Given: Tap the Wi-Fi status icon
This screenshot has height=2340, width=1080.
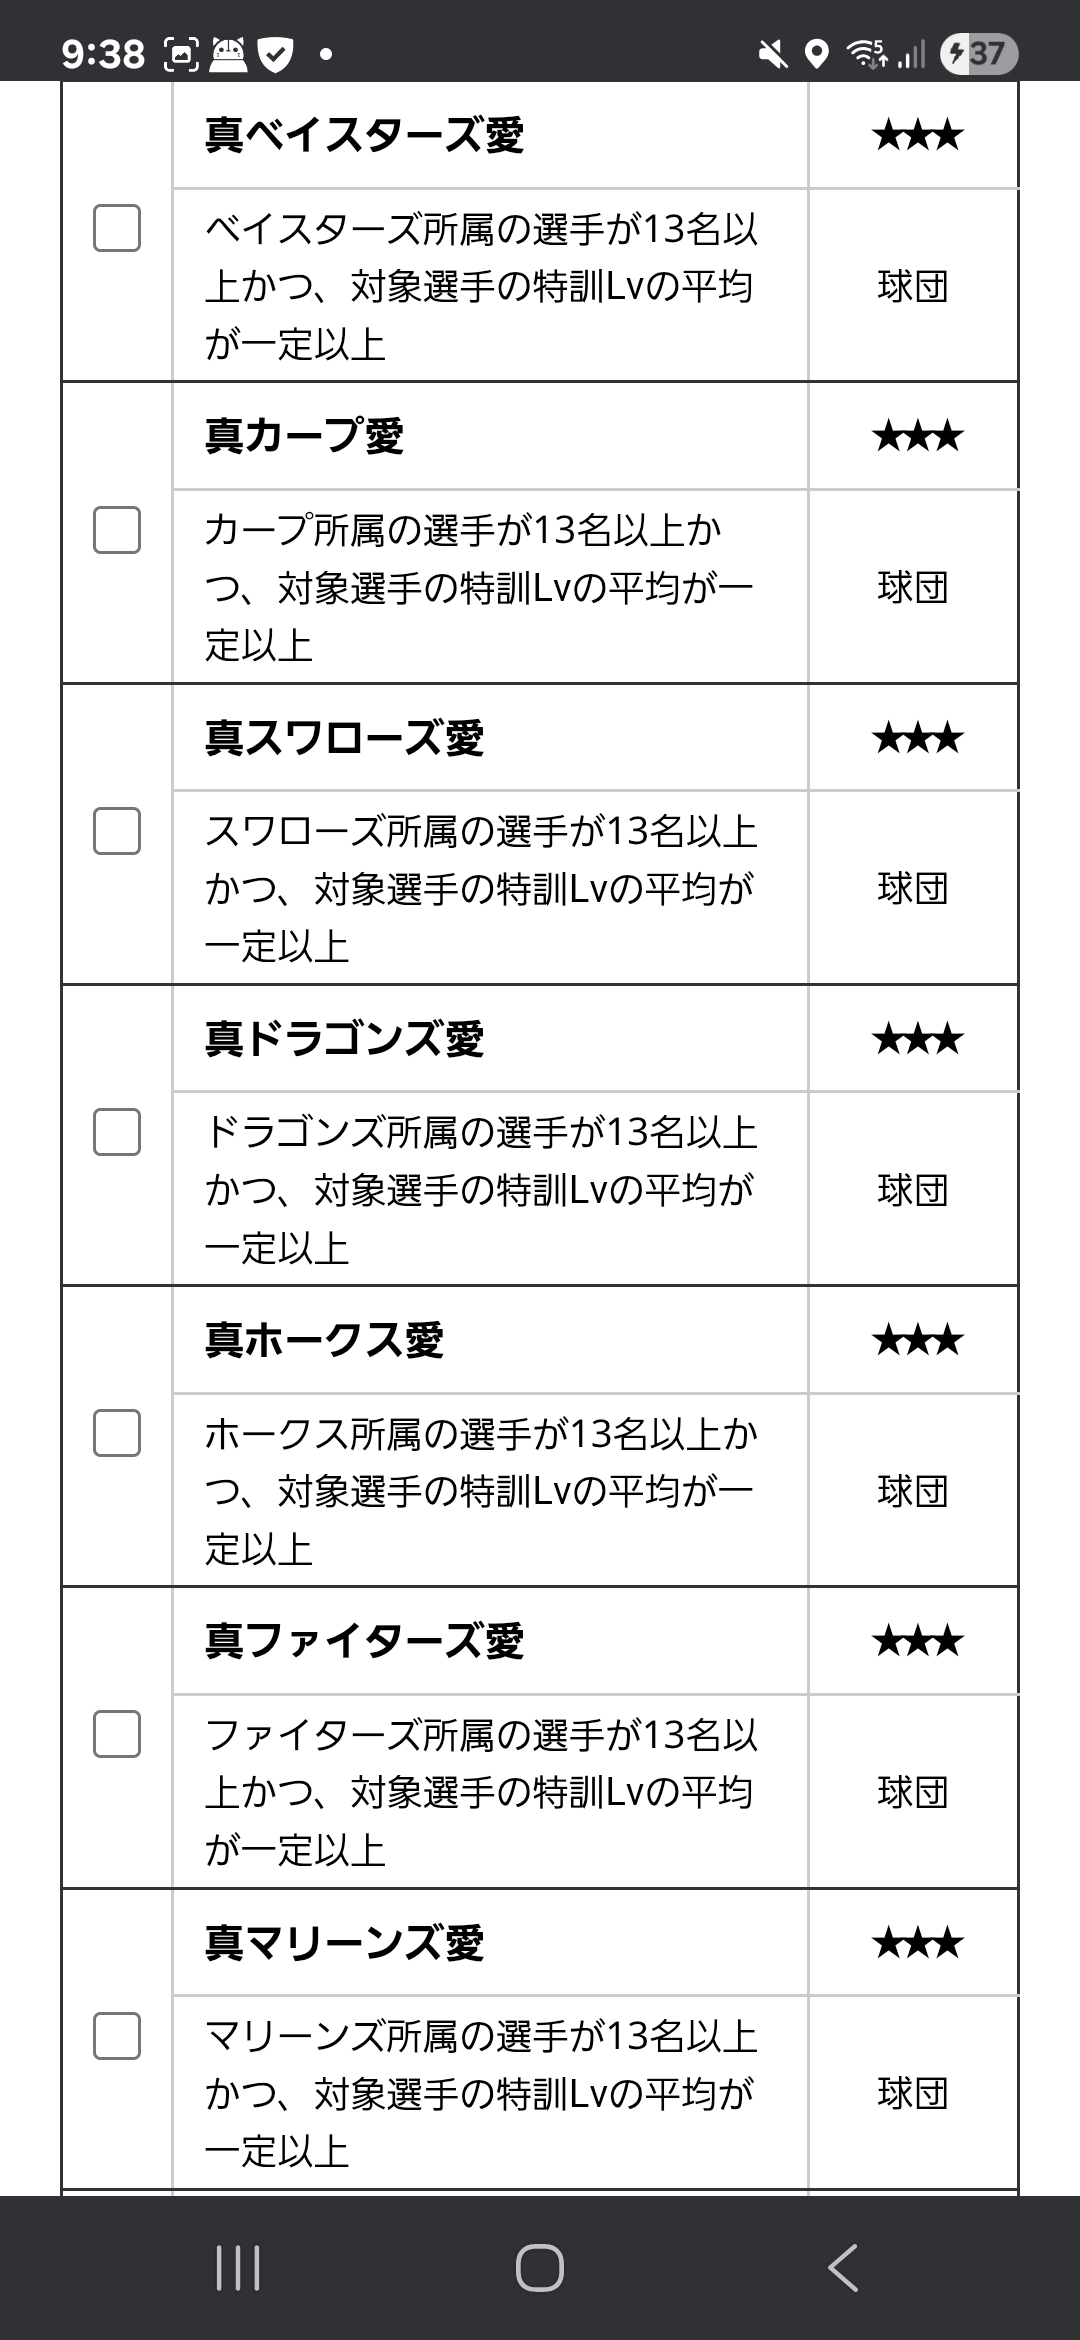Looking at the screenshot, I should (867, 54).
